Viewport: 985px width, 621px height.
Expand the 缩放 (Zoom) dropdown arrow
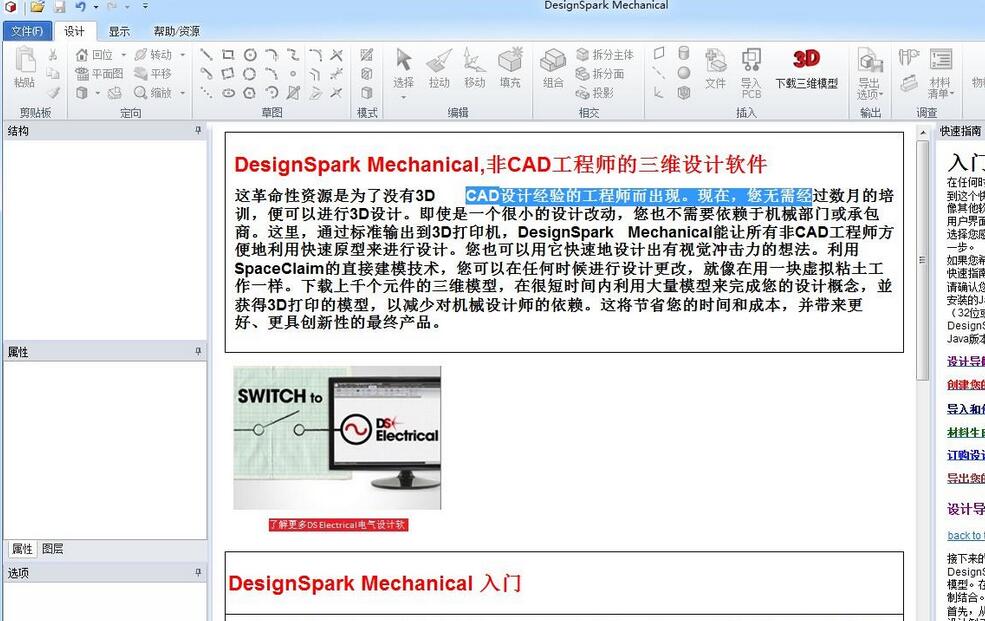point(183,93)
